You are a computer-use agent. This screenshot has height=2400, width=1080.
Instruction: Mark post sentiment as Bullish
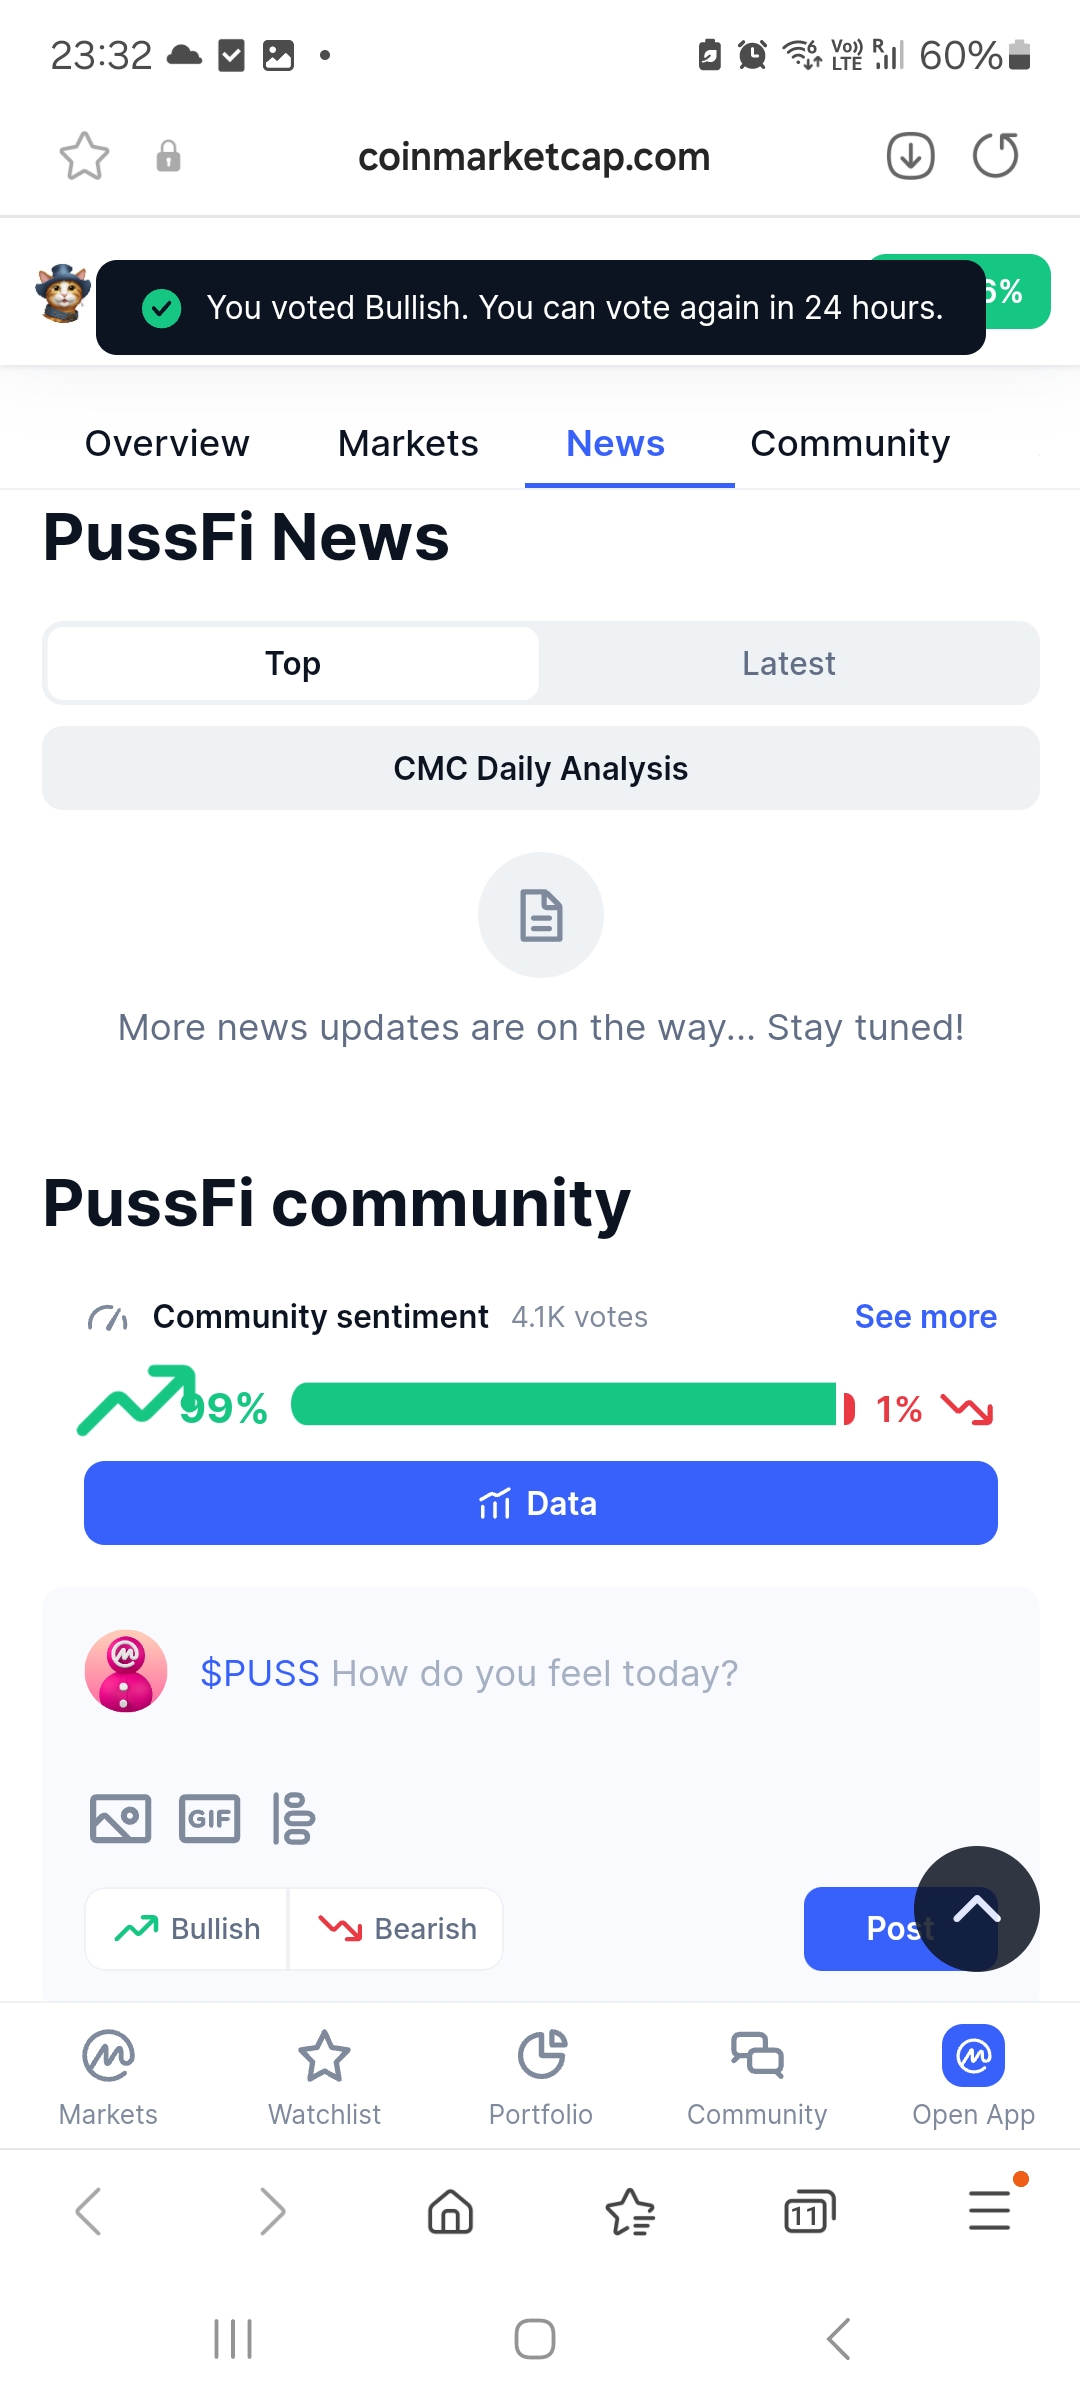187,1929
